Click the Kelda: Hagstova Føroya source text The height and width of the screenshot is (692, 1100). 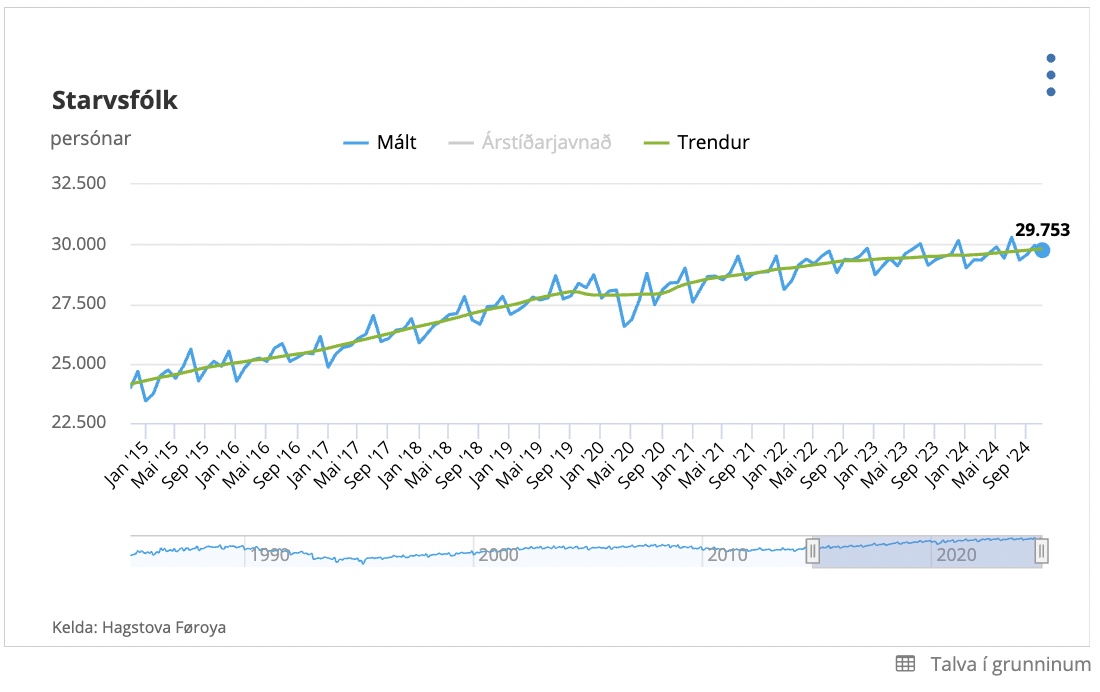point(139,628)
